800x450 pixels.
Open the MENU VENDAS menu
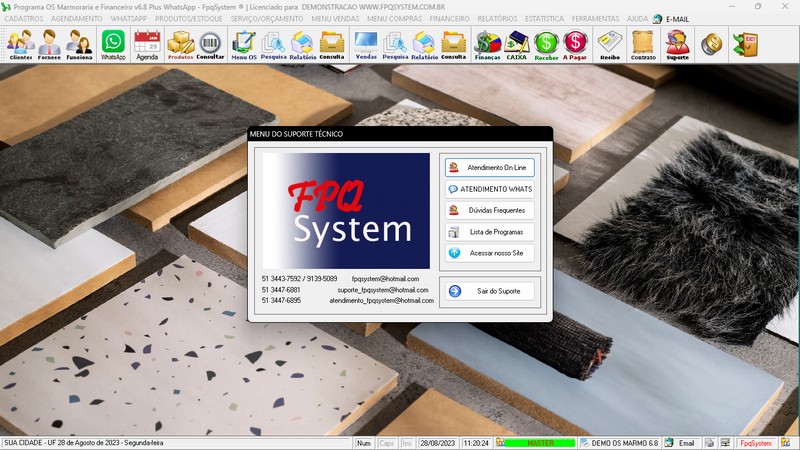335,19
